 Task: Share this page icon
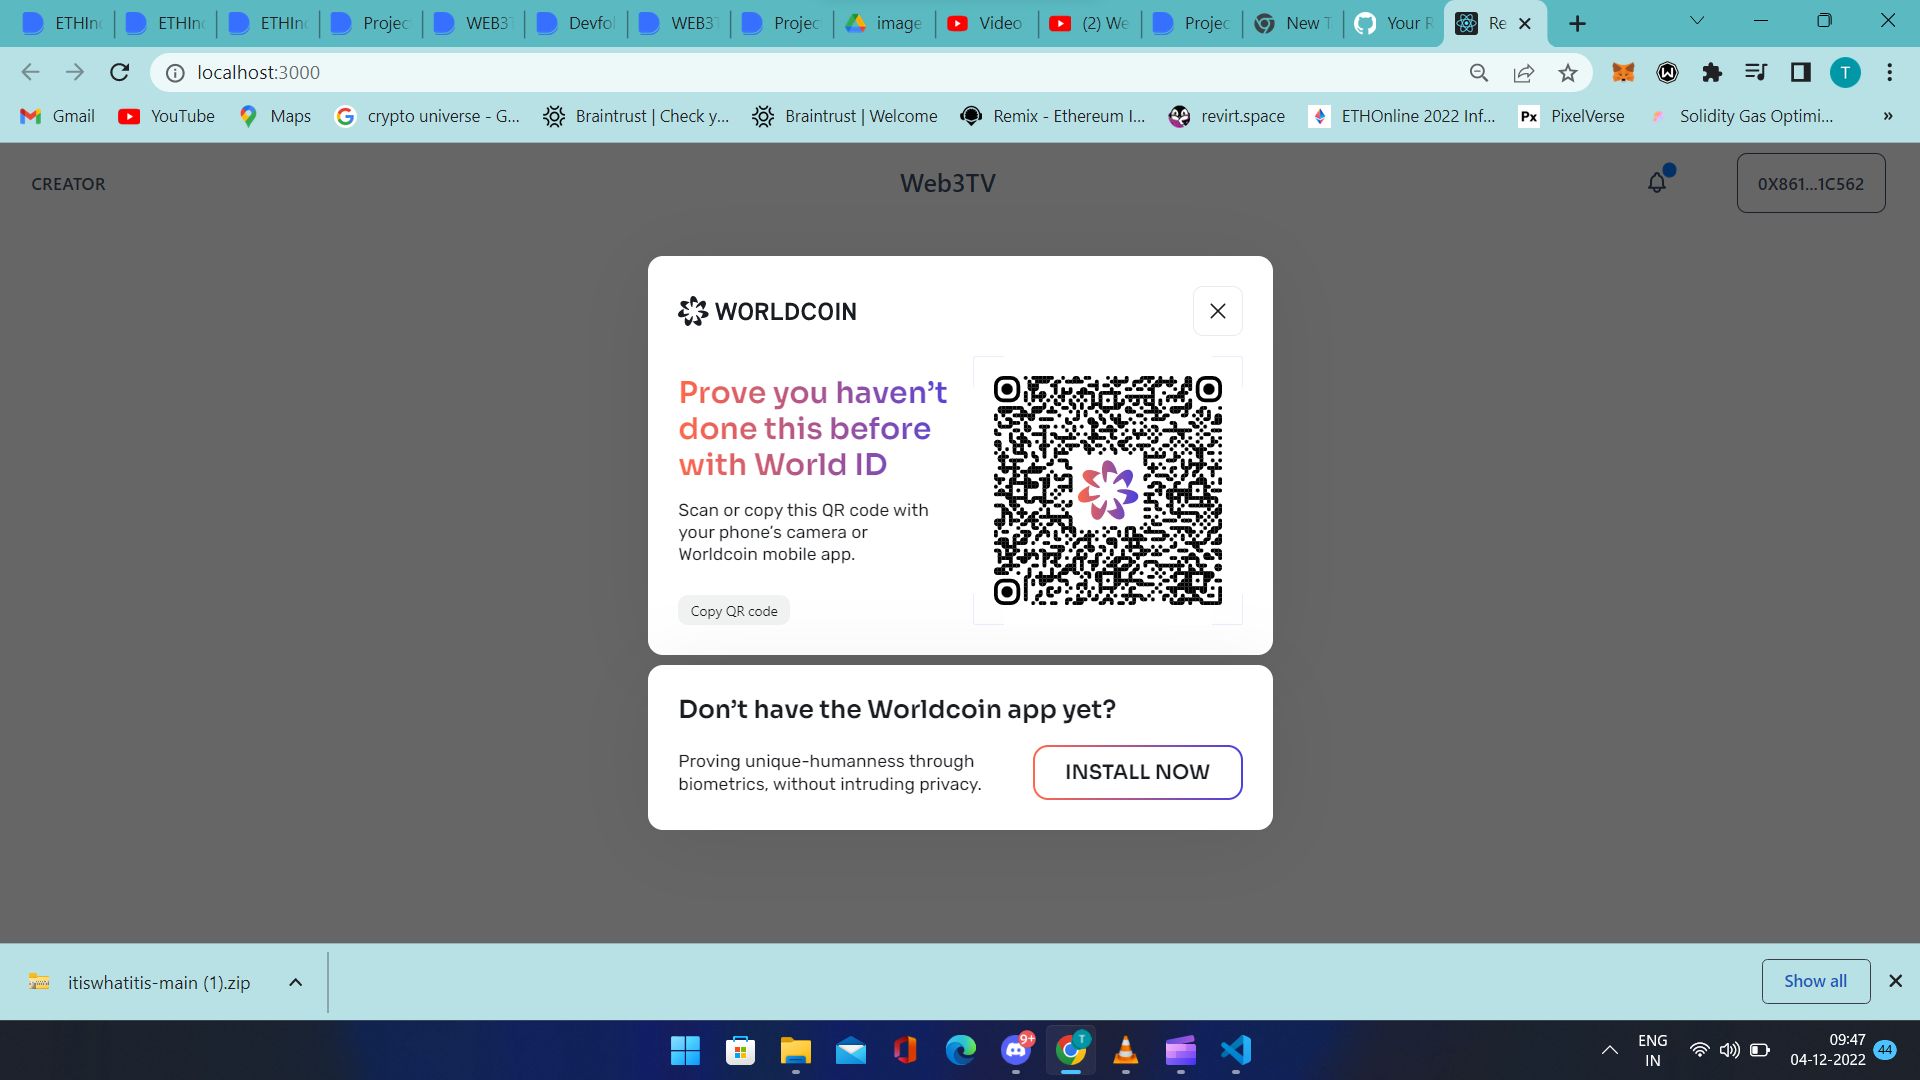tap(1524, 72)
